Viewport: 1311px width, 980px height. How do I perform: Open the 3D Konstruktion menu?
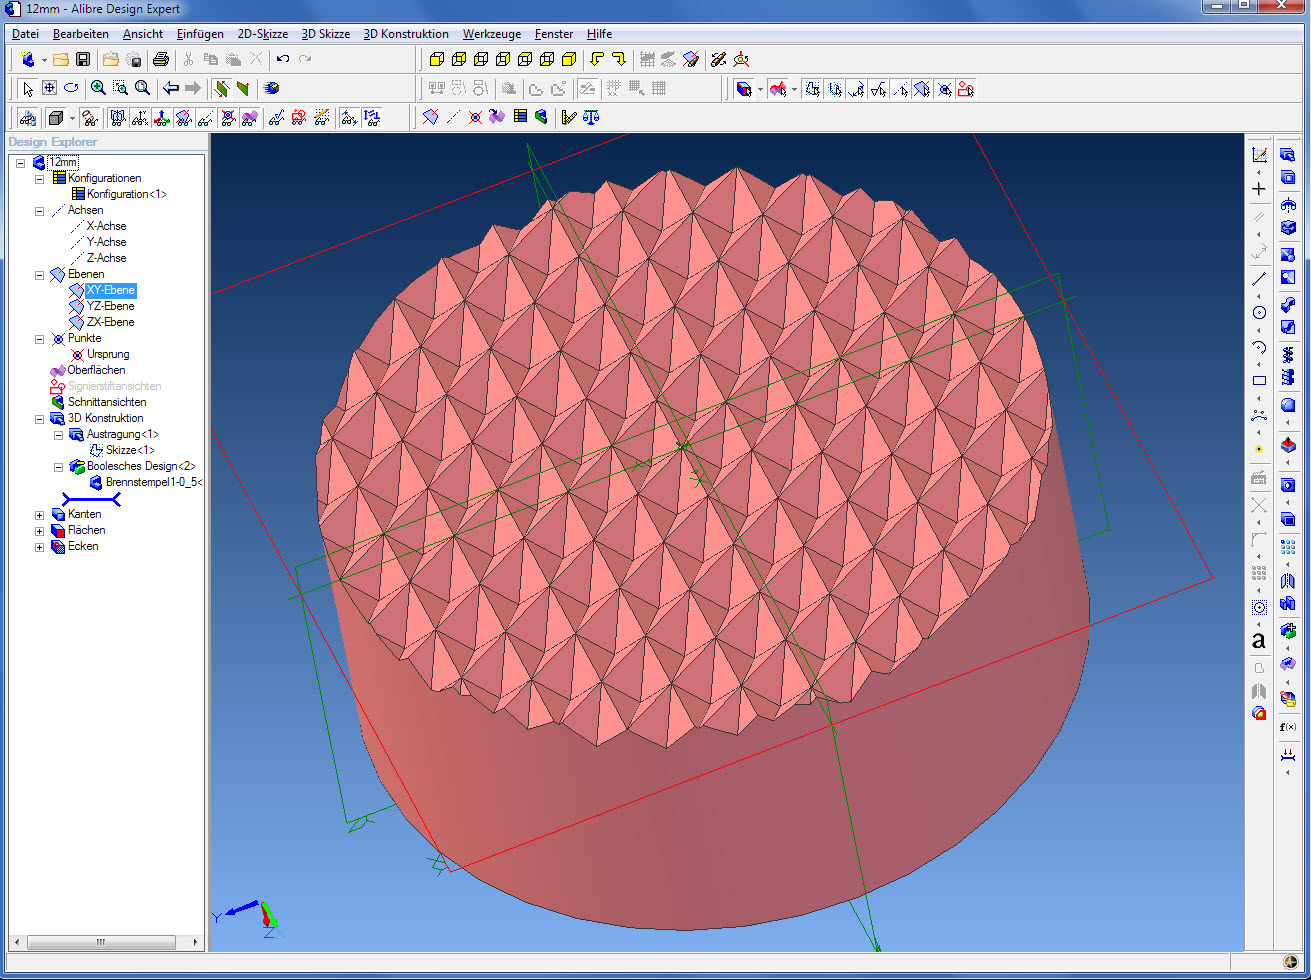[x=406, y=34]
